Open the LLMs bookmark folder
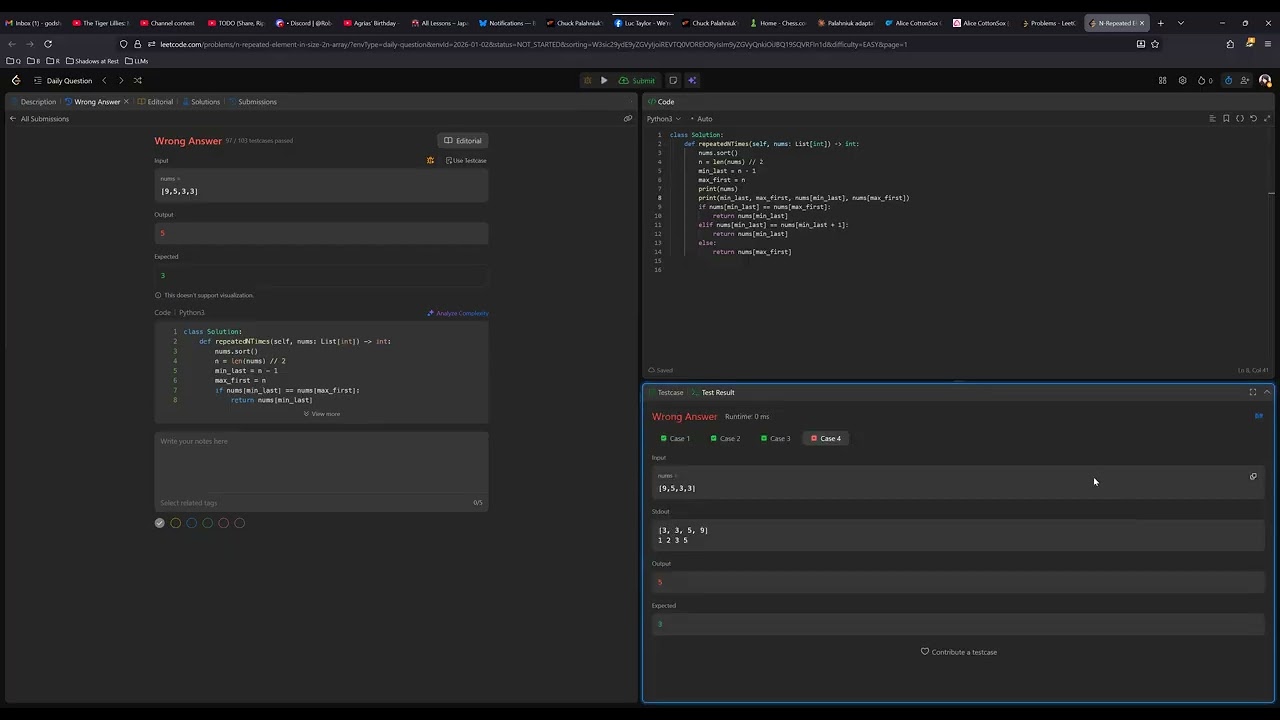The width and height of the screenshot is (1280, 720). click(137, 61)
